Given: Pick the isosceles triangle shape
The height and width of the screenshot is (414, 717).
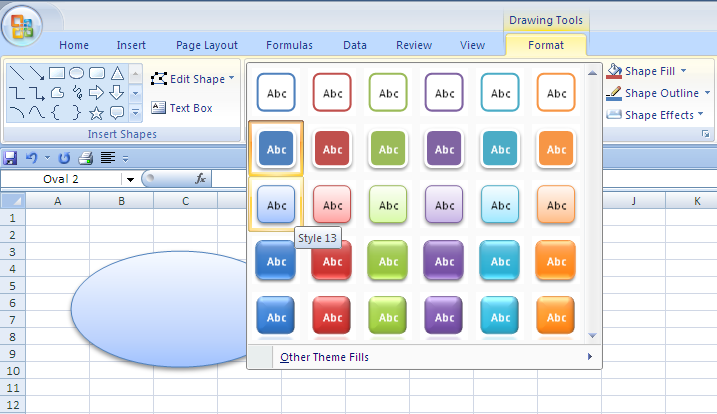Looking at the screenshot, I should pyautogui.click(x=117, y=73).
